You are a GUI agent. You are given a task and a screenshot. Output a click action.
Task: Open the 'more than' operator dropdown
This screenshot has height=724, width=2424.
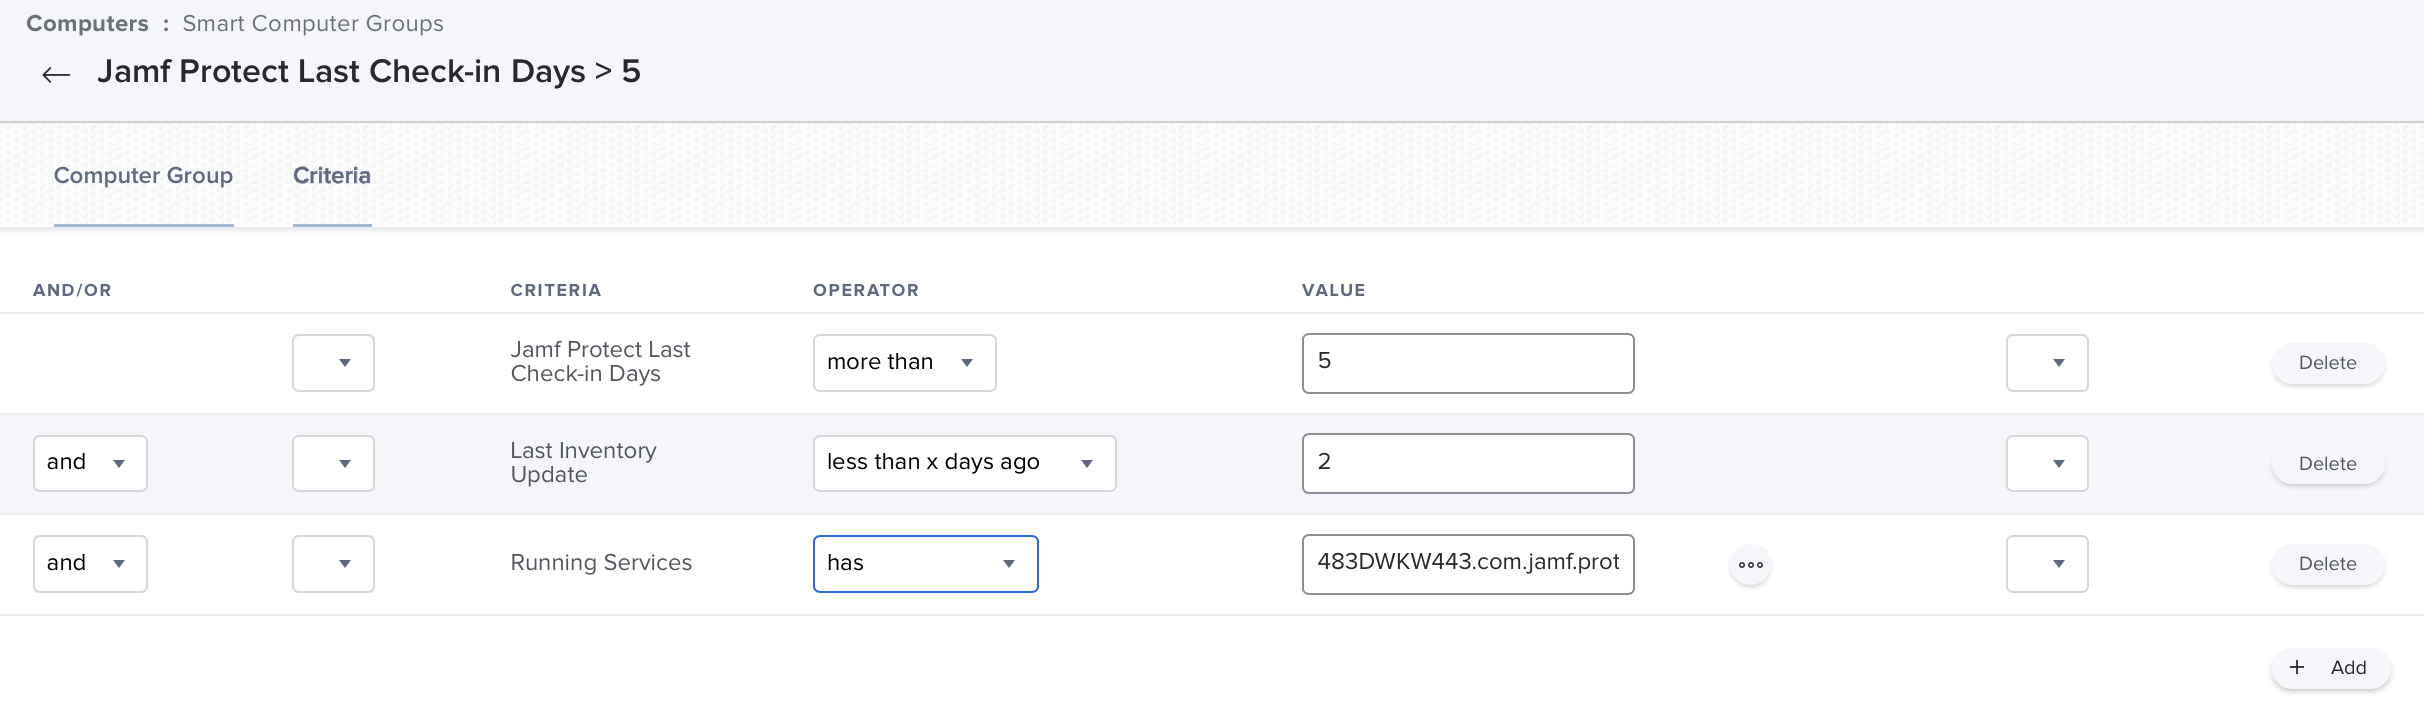(904, 363)
